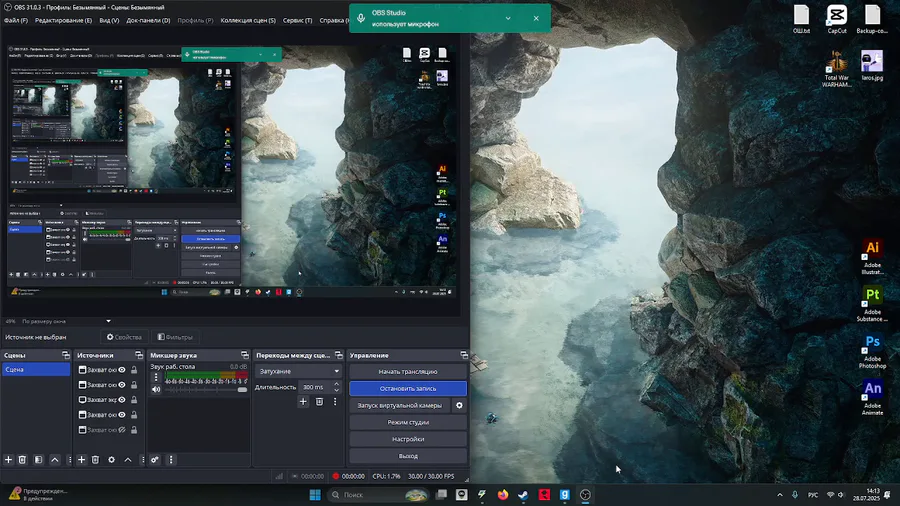Remove transition with trash icon

point(319,402)
